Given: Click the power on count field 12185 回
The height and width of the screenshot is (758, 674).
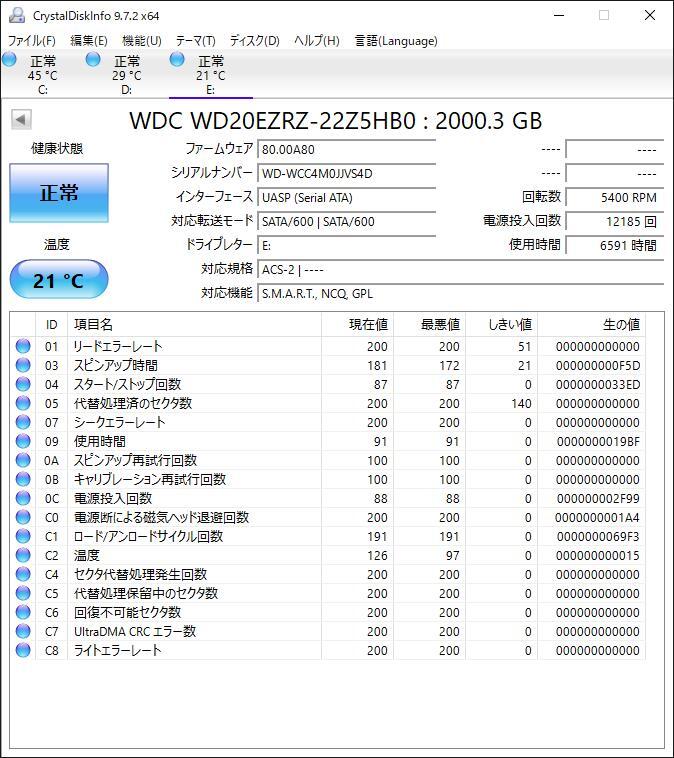Looking at the screenshot, I should (615, 221).
